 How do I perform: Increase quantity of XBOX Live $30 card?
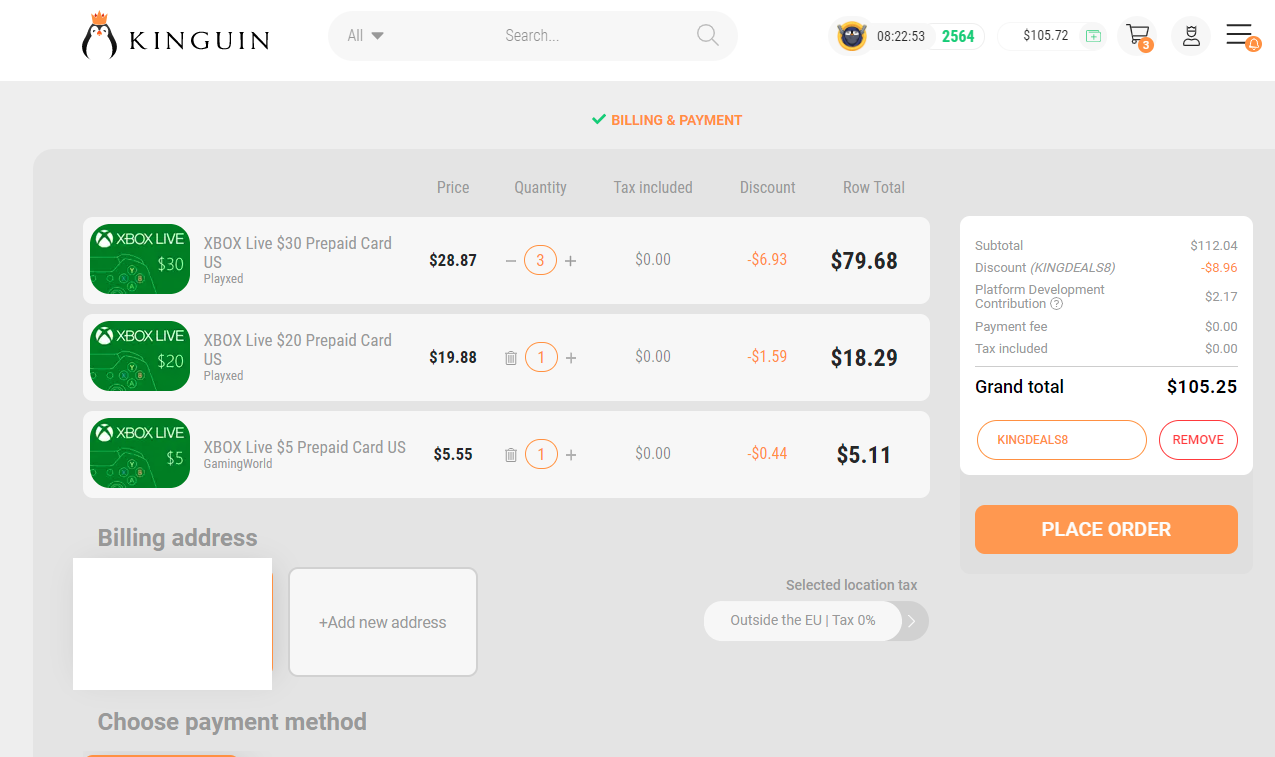570,261
